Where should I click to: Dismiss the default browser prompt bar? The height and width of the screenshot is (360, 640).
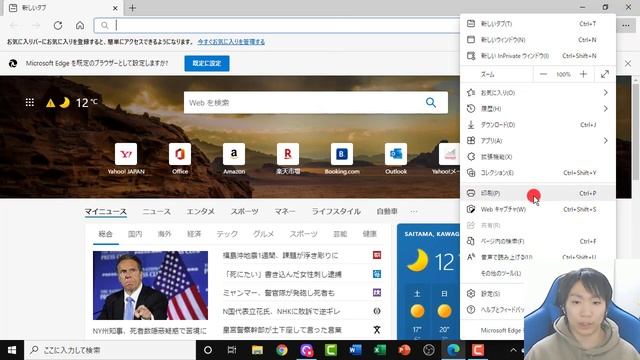click(x=628, y=63)
